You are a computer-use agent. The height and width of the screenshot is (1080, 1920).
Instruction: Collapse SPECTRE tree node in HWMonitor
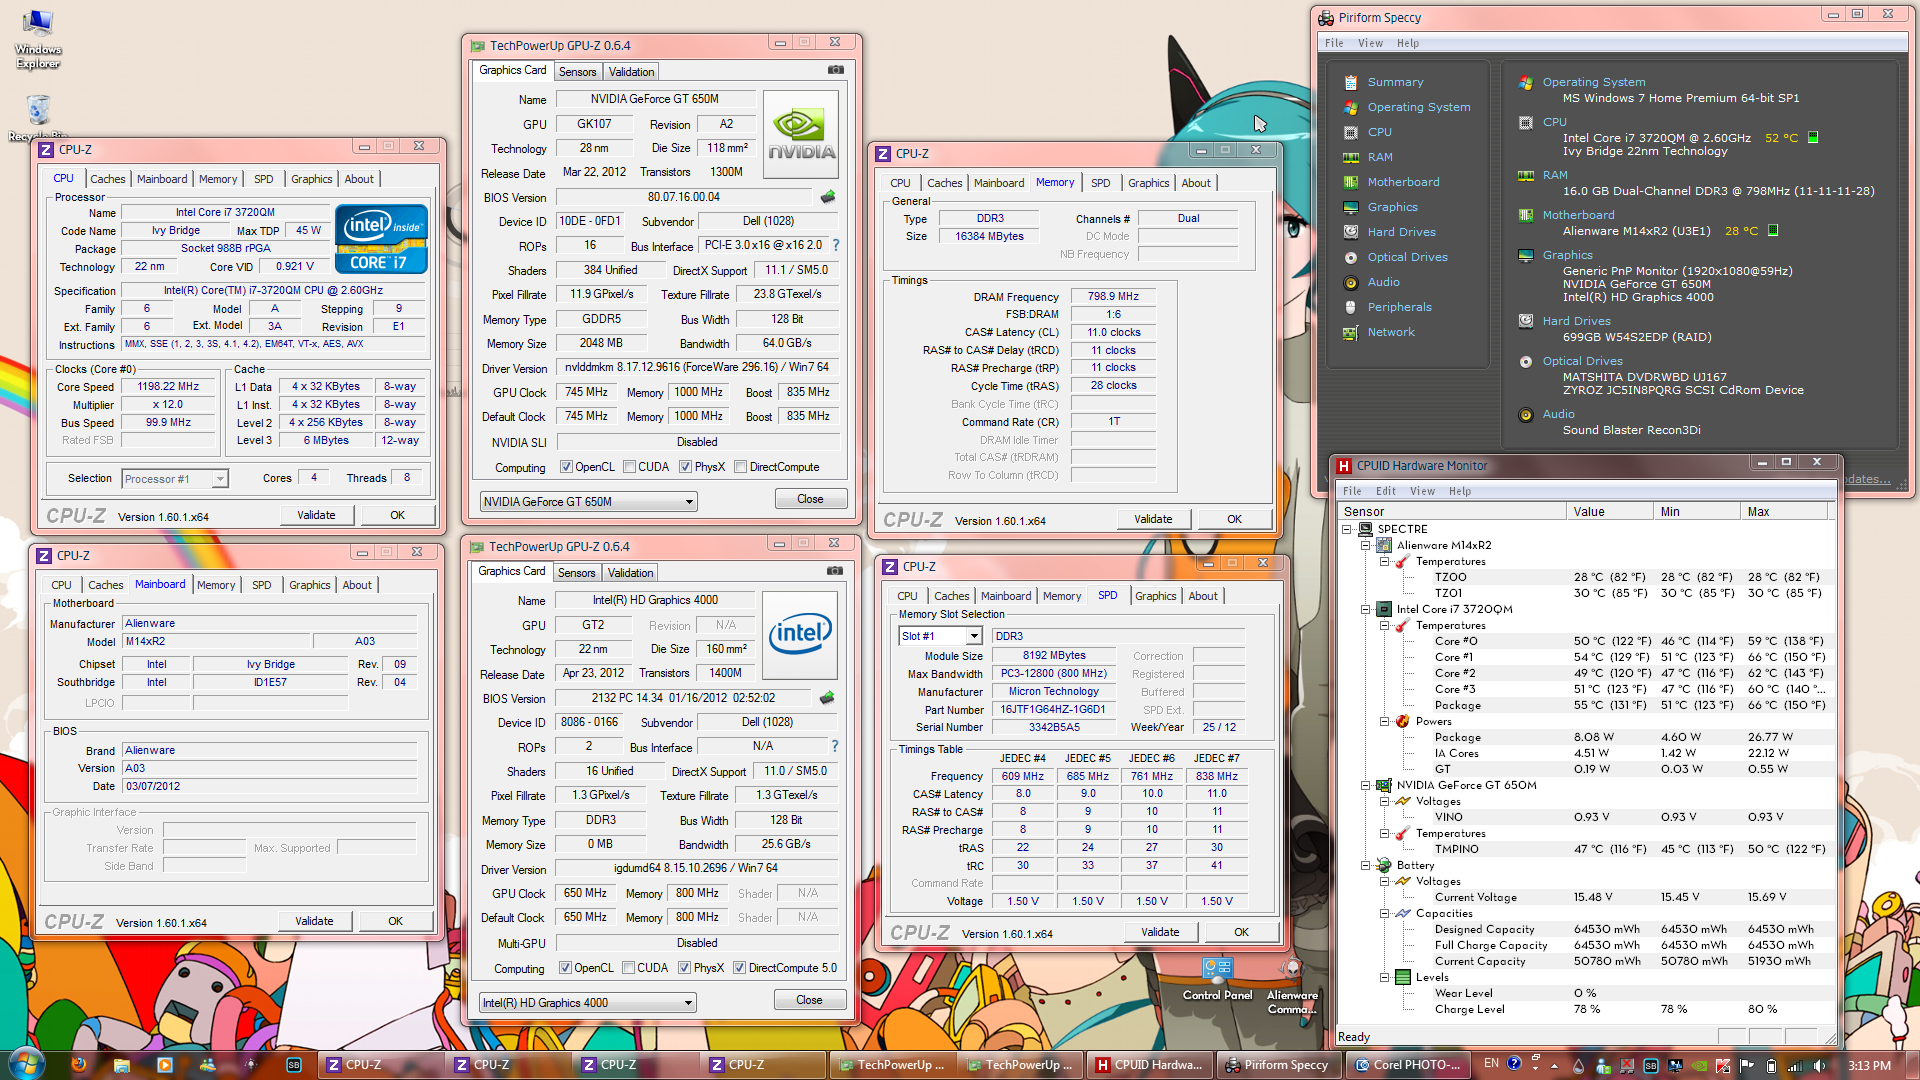pyautogui.click(x=1346, y=529)
